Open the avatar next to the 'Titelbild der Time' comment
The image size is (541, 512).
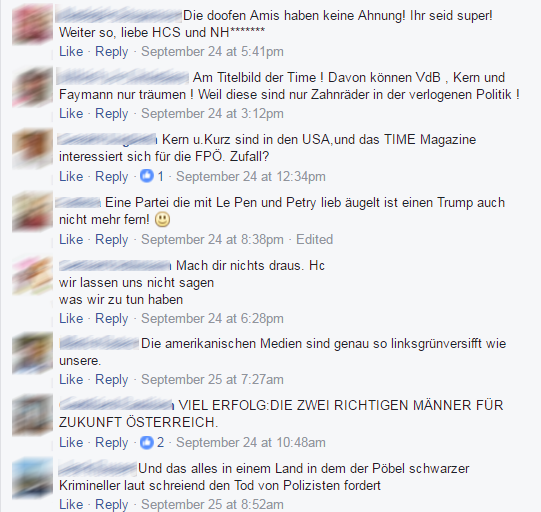point(32,87)
